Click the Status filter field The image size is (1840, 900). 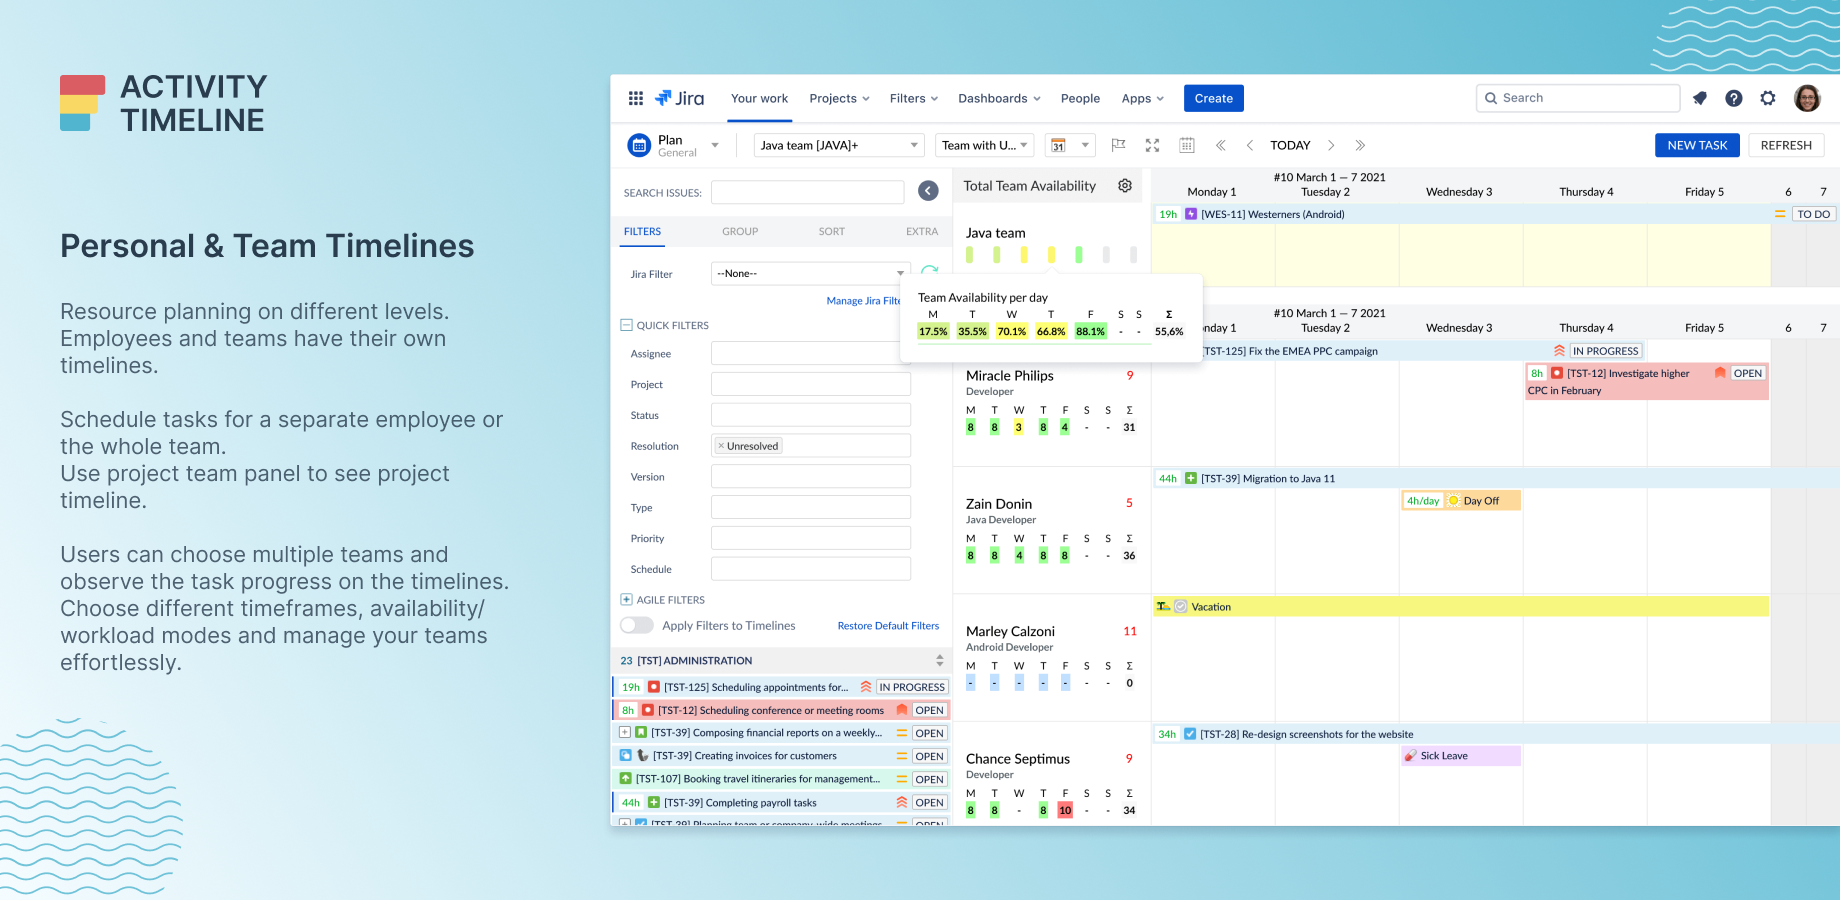click(811, 415)
